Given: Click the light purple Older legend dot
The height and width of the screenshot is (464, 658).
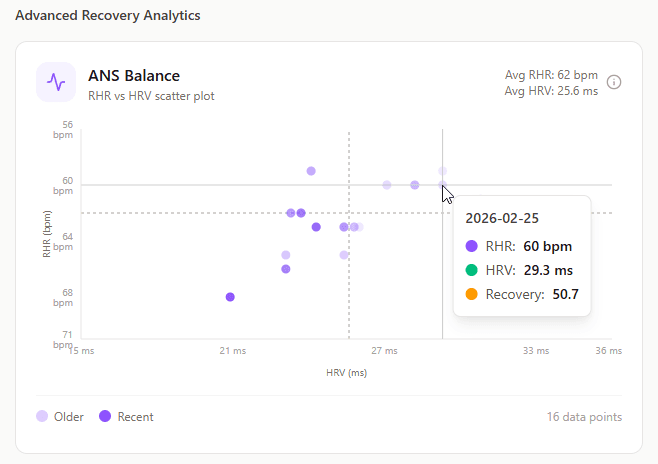Looking at the screenshot, I should [42, 417].
